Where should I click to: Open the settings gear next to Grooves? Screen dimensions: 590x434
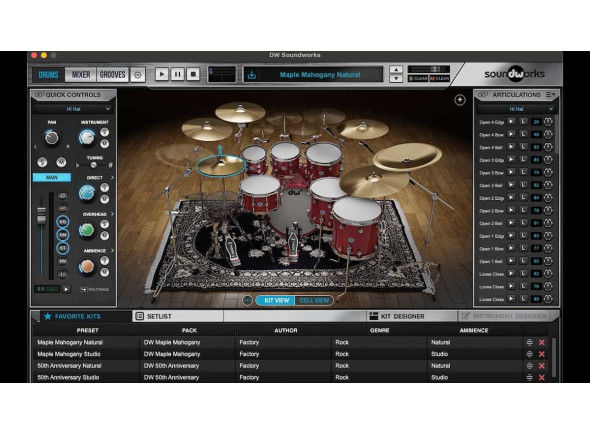[138, 75]
